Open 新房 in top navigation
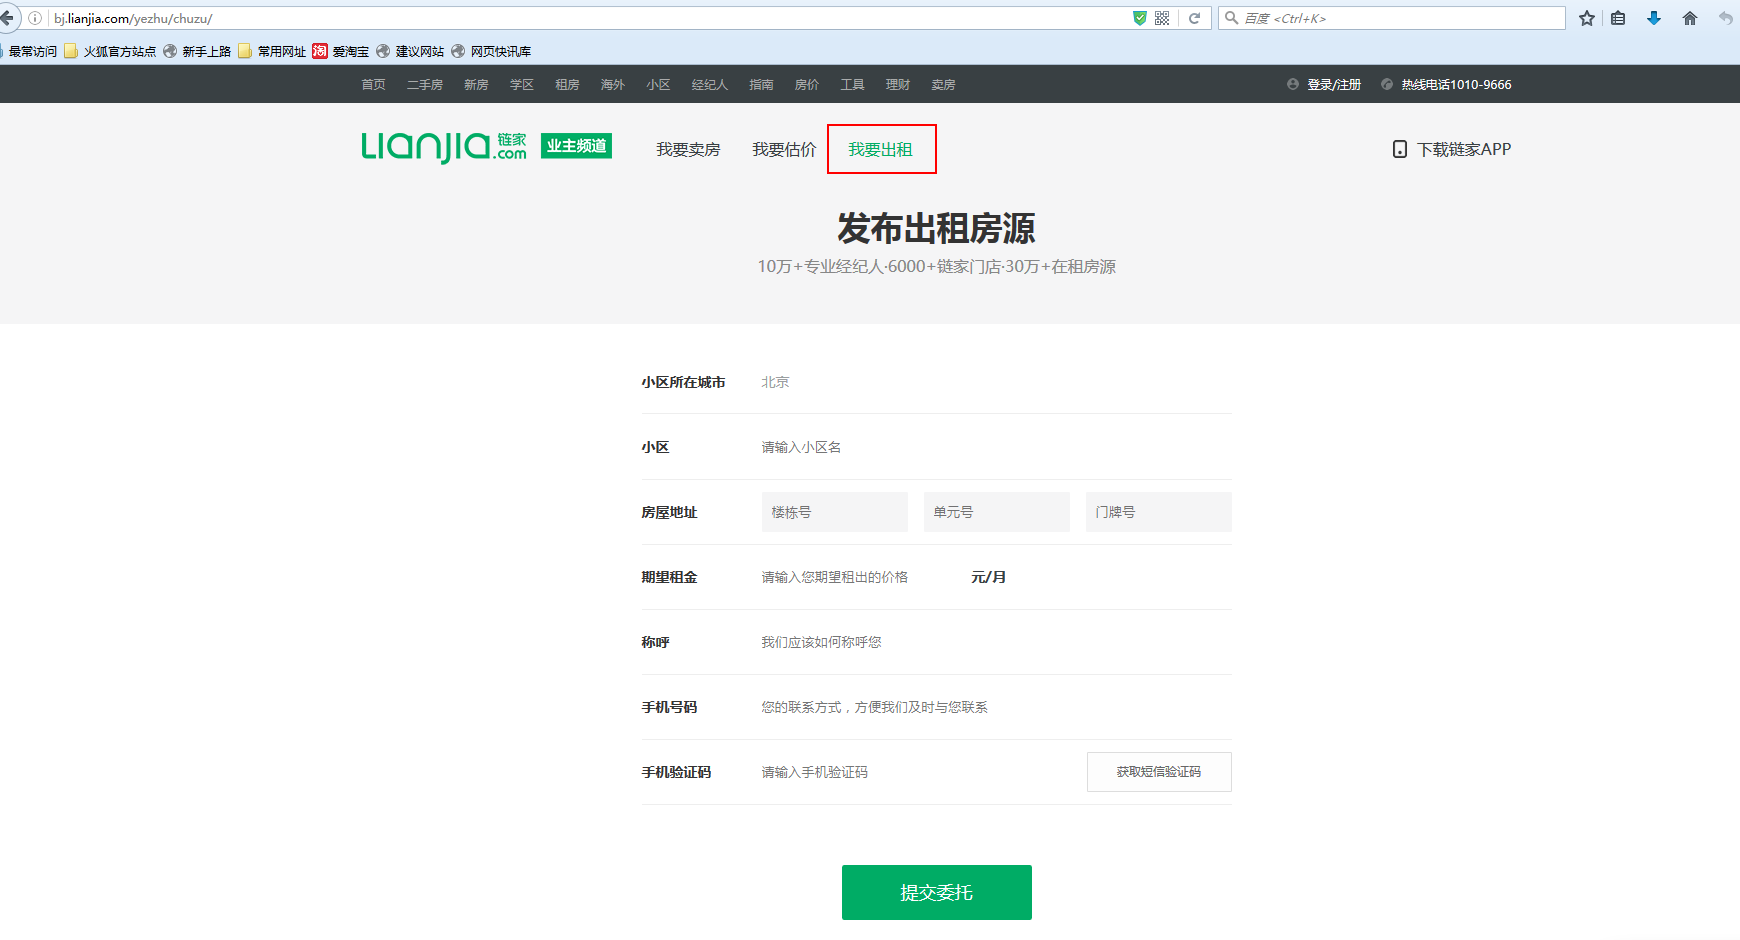This screenshot has height=940, width=1740. coord(476,85)
